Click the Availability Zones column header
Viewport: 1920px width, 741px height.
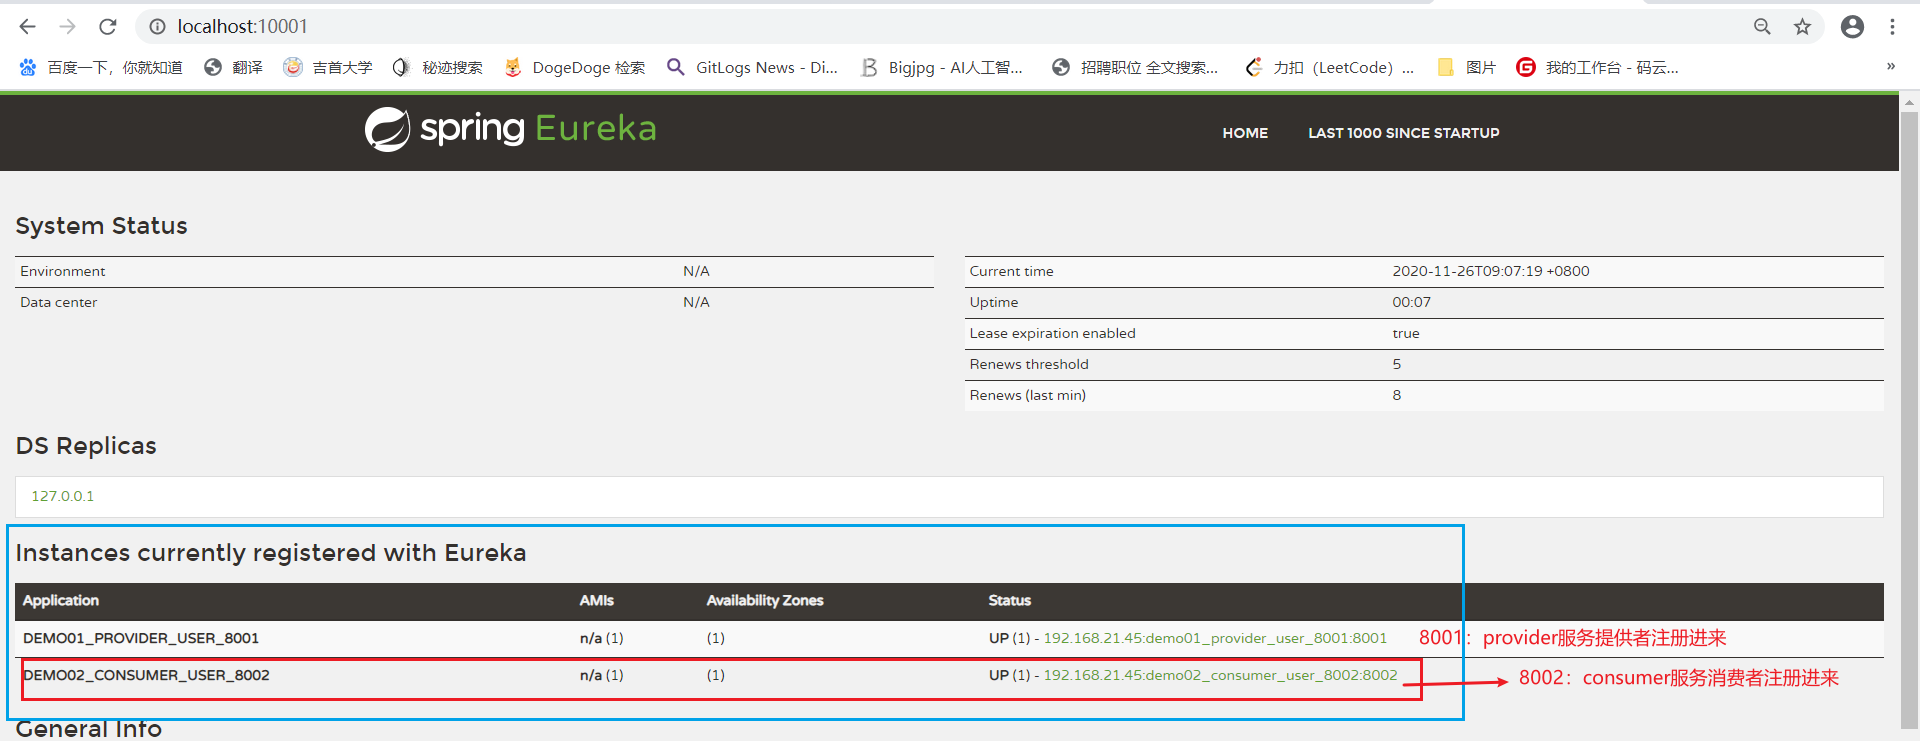(x=765, y=600)
